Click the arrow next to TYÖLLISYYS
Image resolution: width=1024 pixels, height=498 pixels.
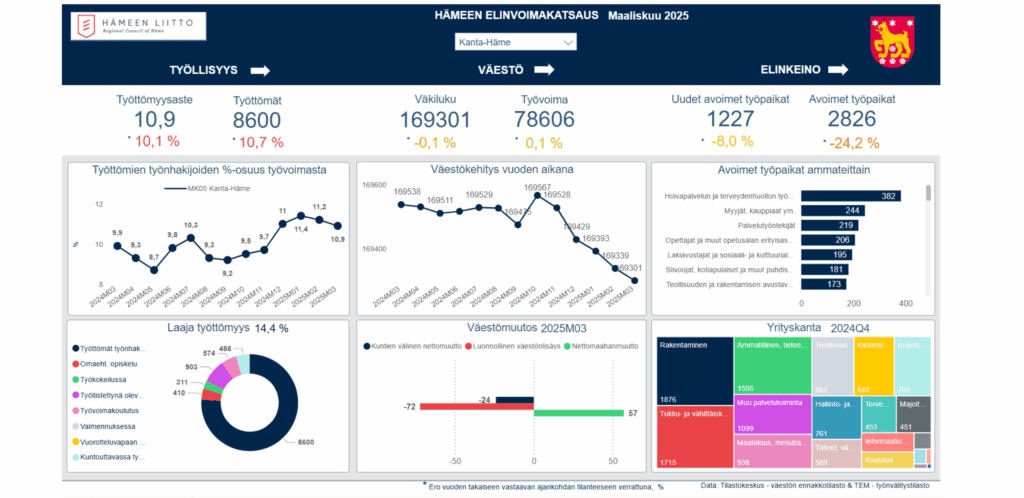click(260, 70)
